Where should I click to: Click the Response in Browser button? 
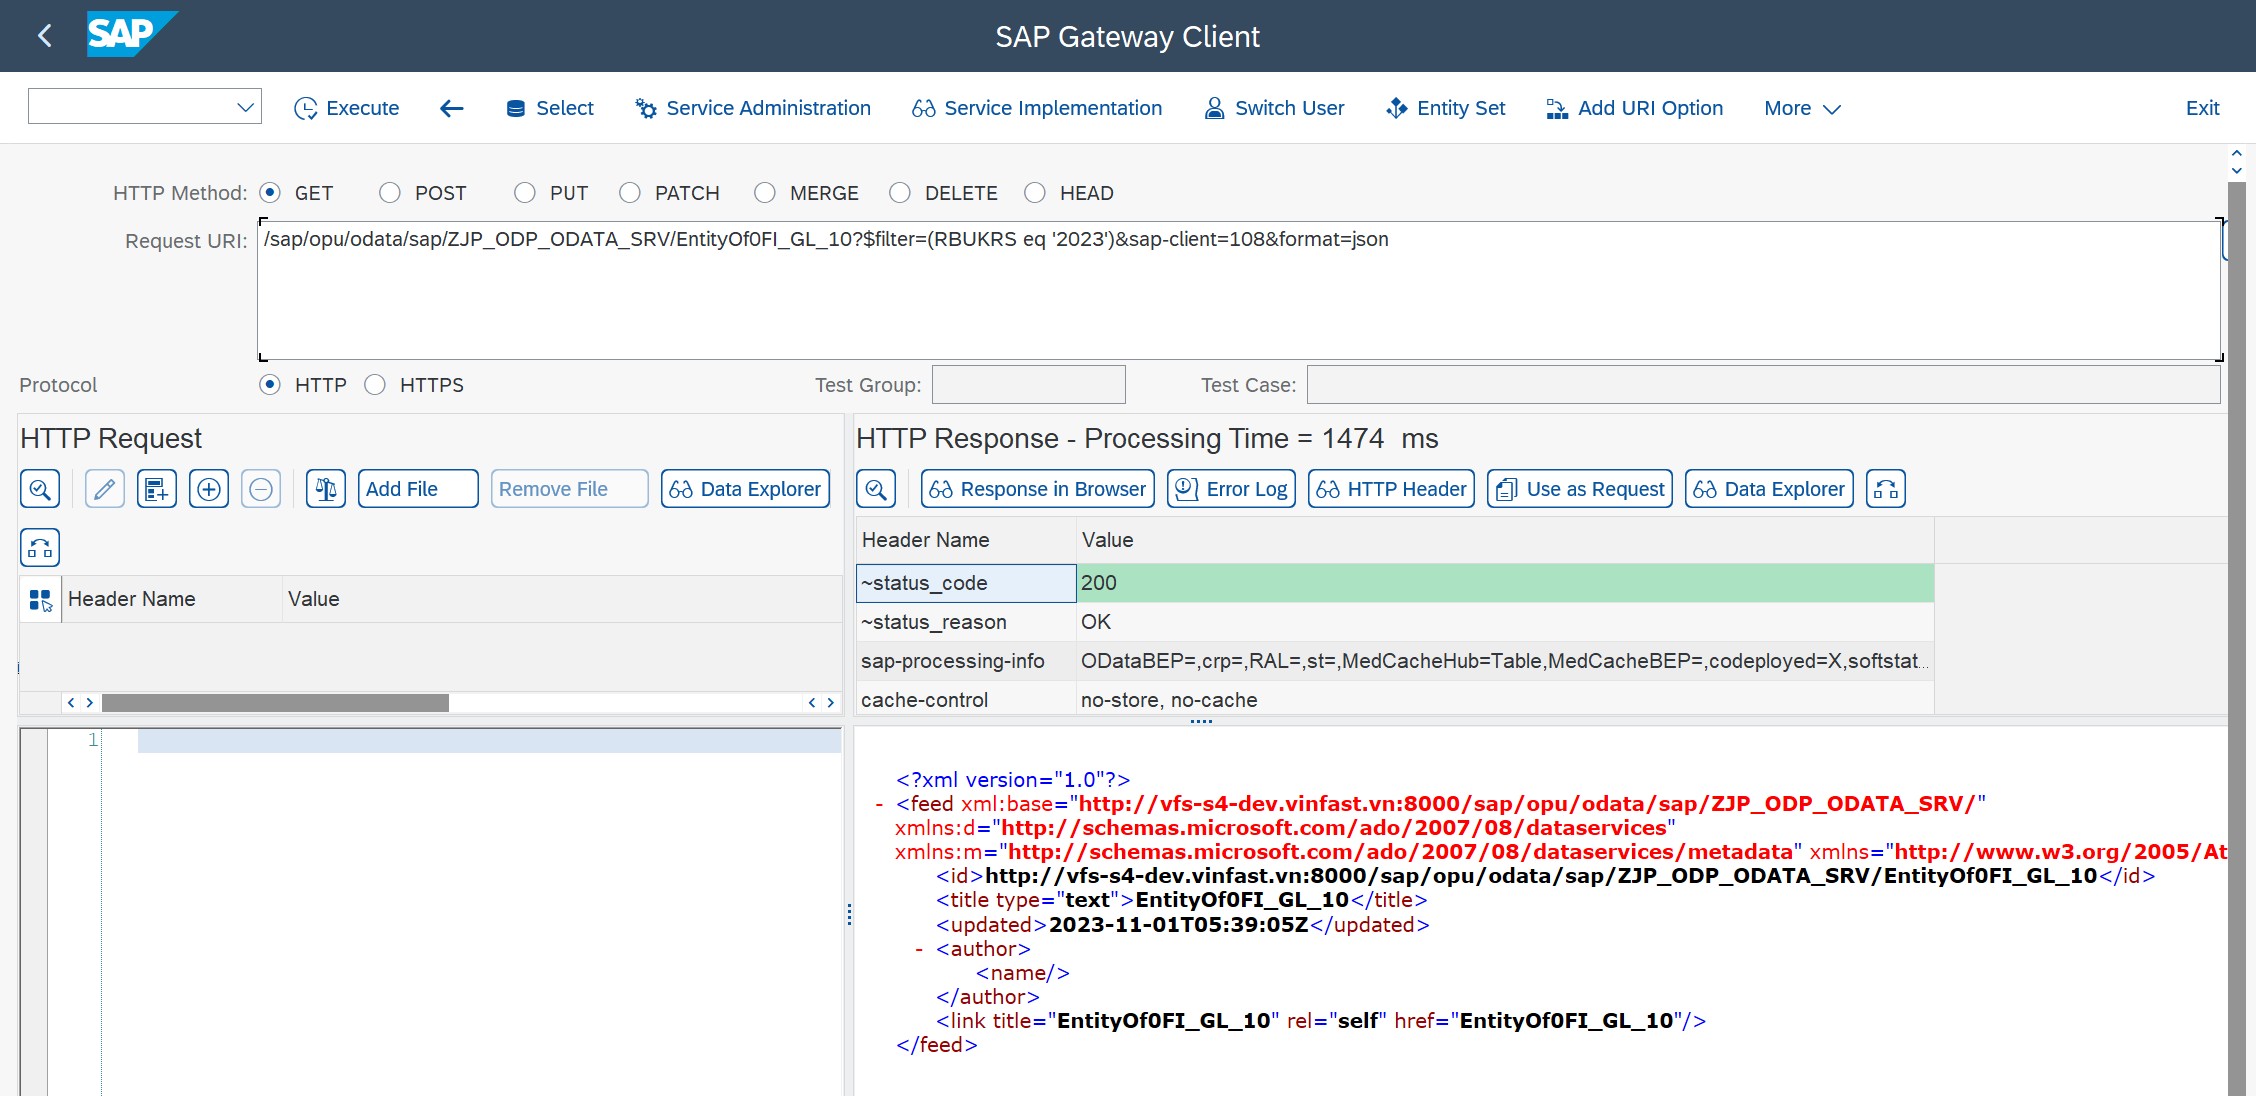click(1038, 489)
